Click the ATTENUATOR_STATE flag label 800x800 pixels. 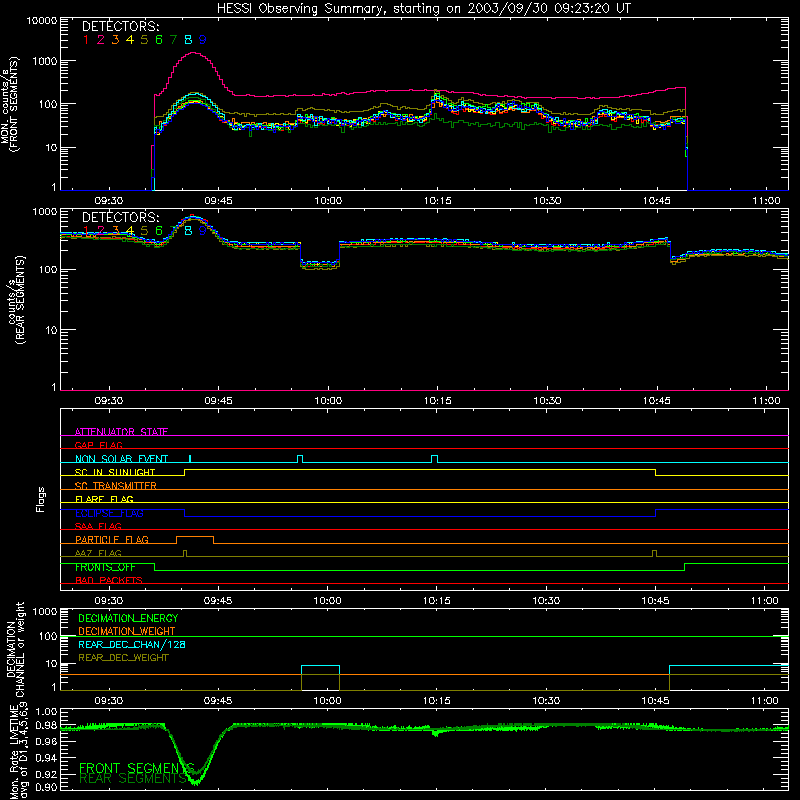click(121, 432)
